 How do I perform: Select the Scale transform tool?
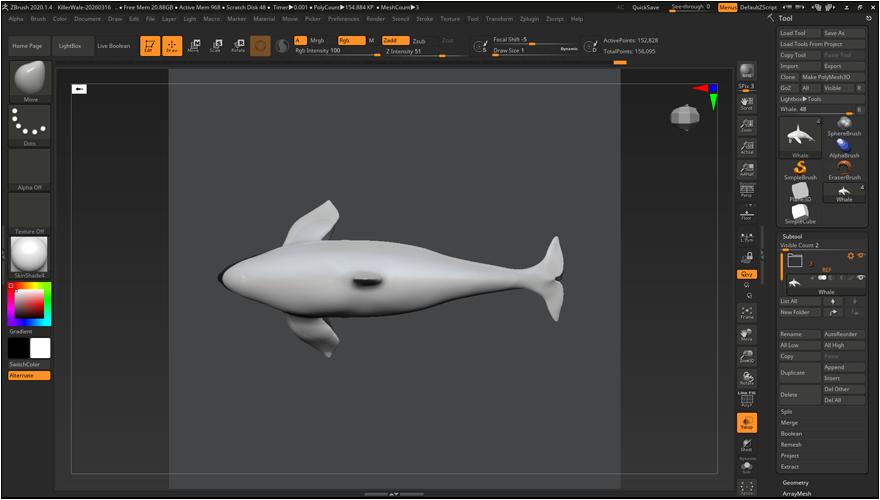coord(215,46)
